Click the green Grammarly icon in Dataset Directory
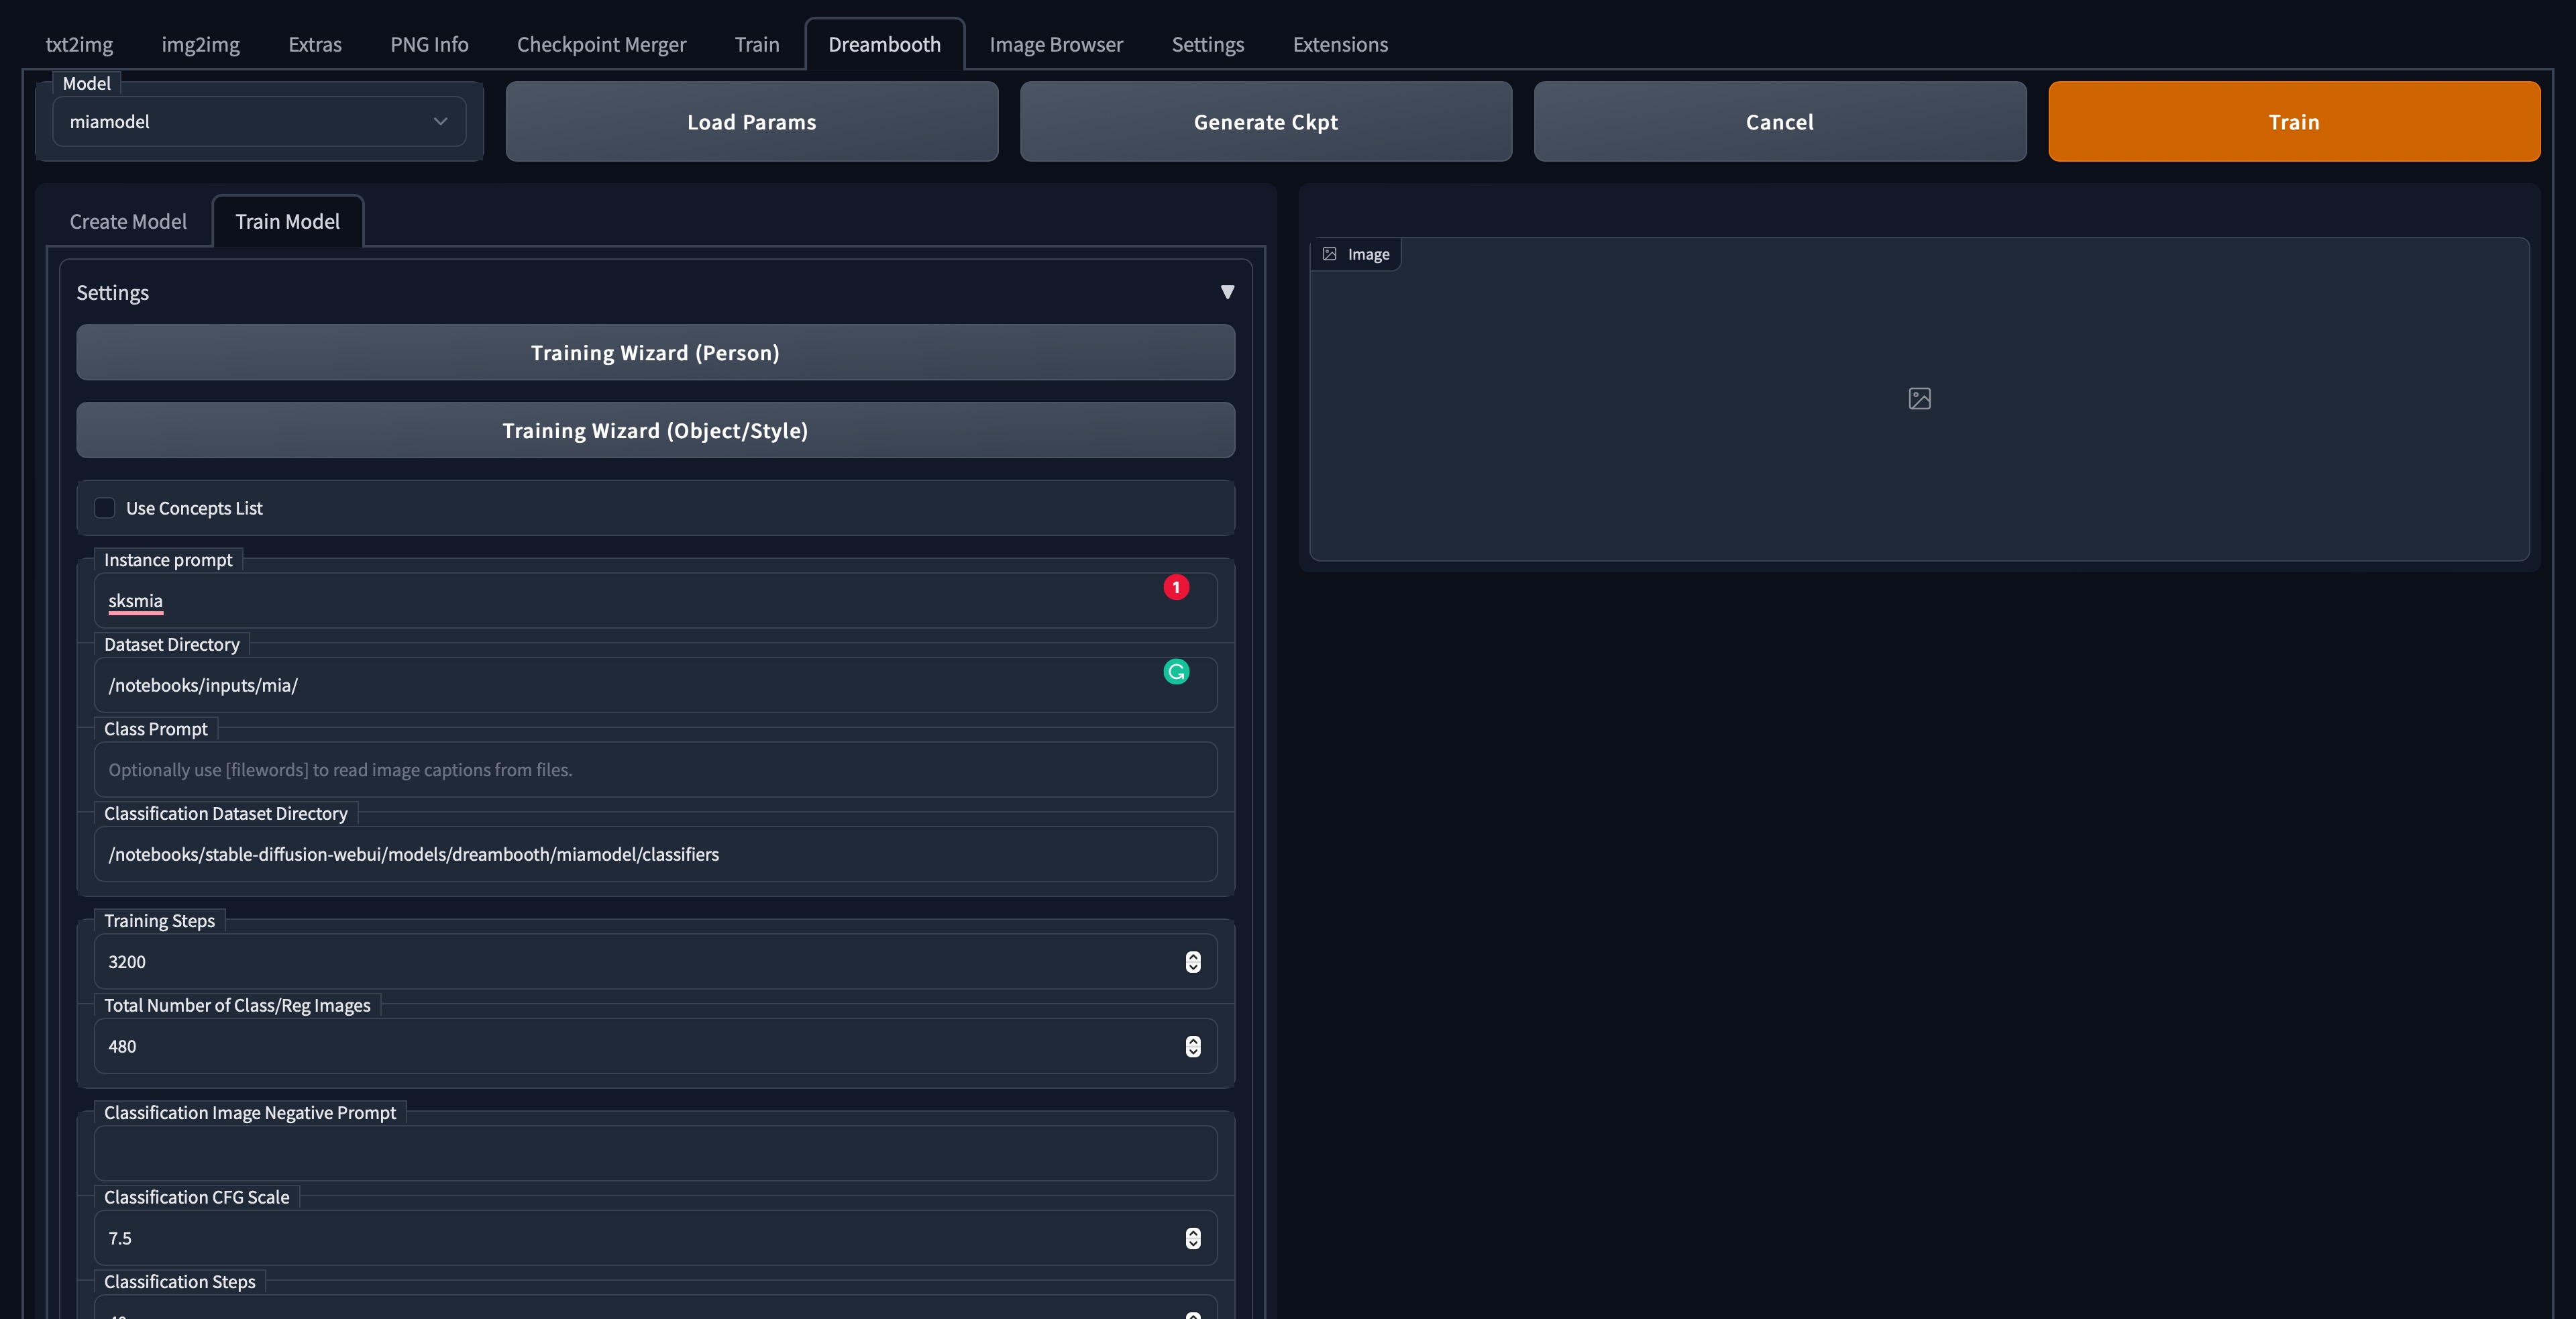The image size is (2576, 1319). [x=1176, y=672]
